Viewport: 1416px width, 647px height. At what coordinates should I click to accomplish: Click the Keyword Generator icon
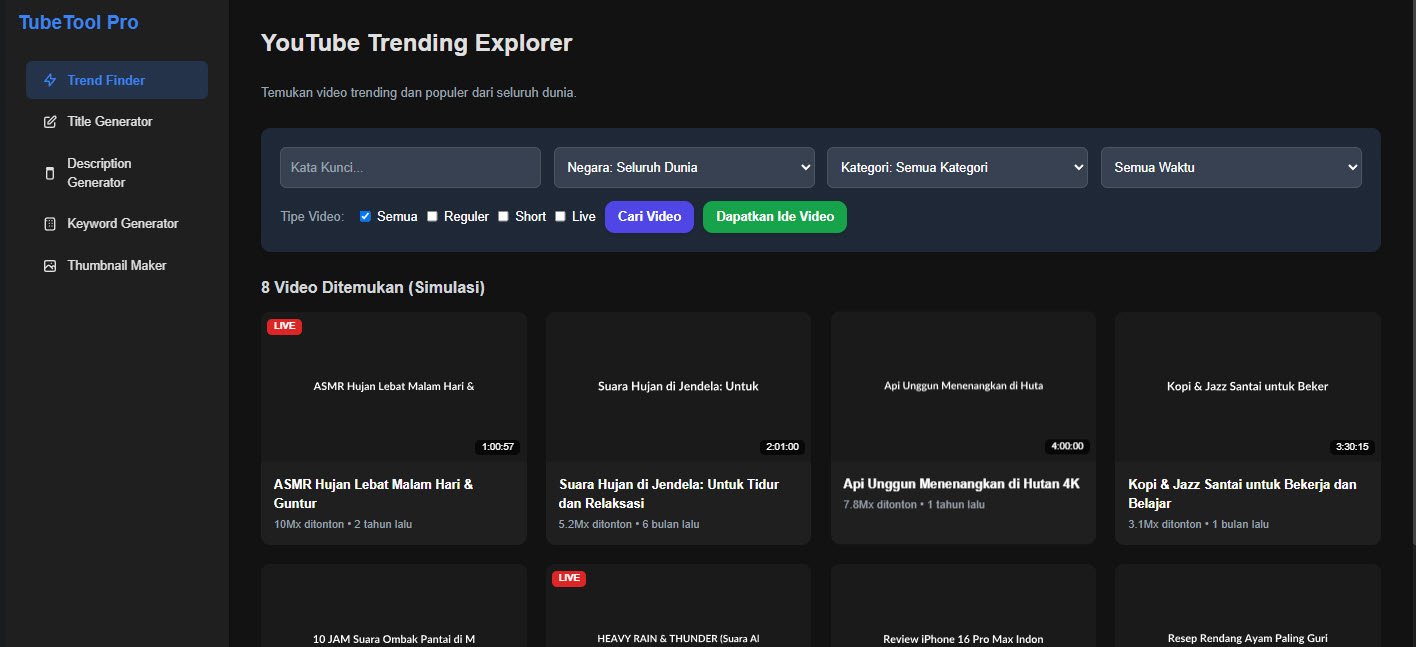(50, 224)
